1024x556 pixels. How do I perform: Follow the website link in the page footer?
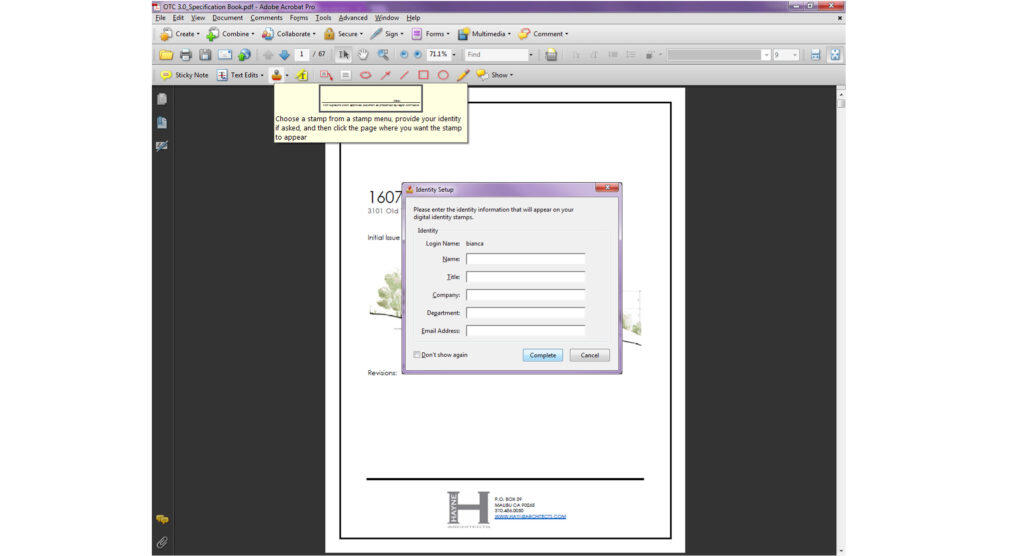[530, 516]
